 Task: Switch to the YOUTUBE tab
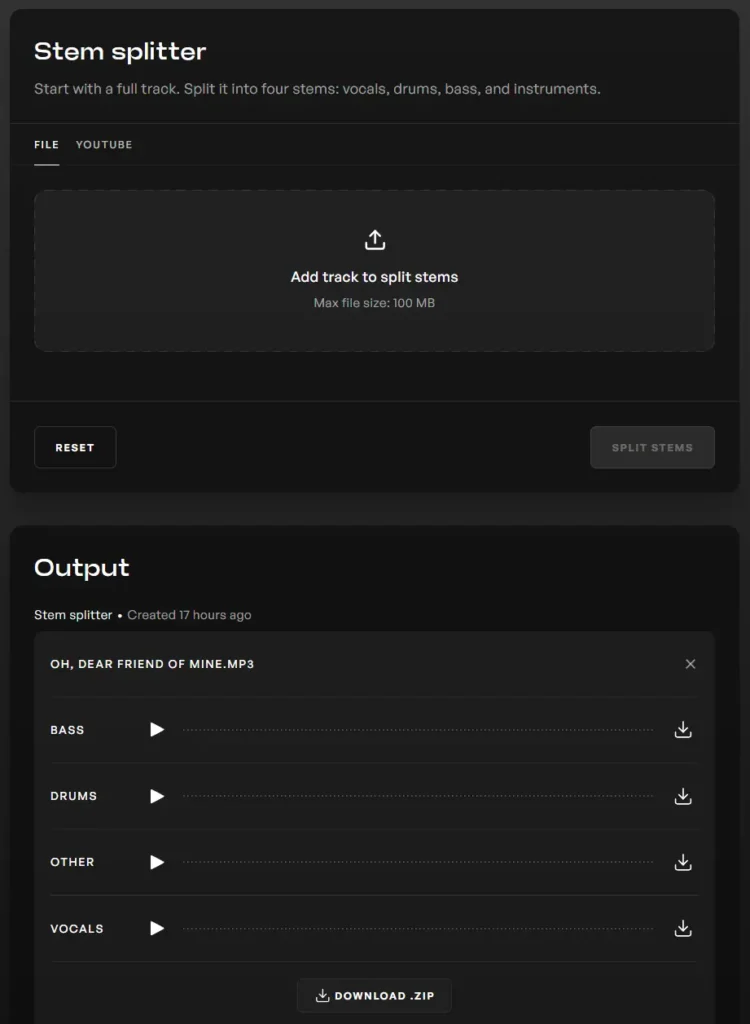click(104, 144)
